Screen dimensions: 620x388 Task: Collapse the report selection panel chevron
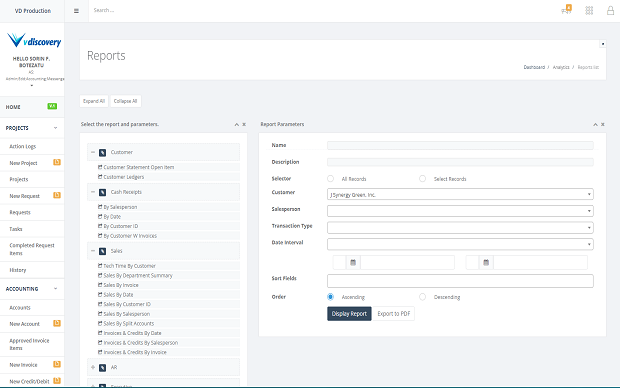pos(236,125)
